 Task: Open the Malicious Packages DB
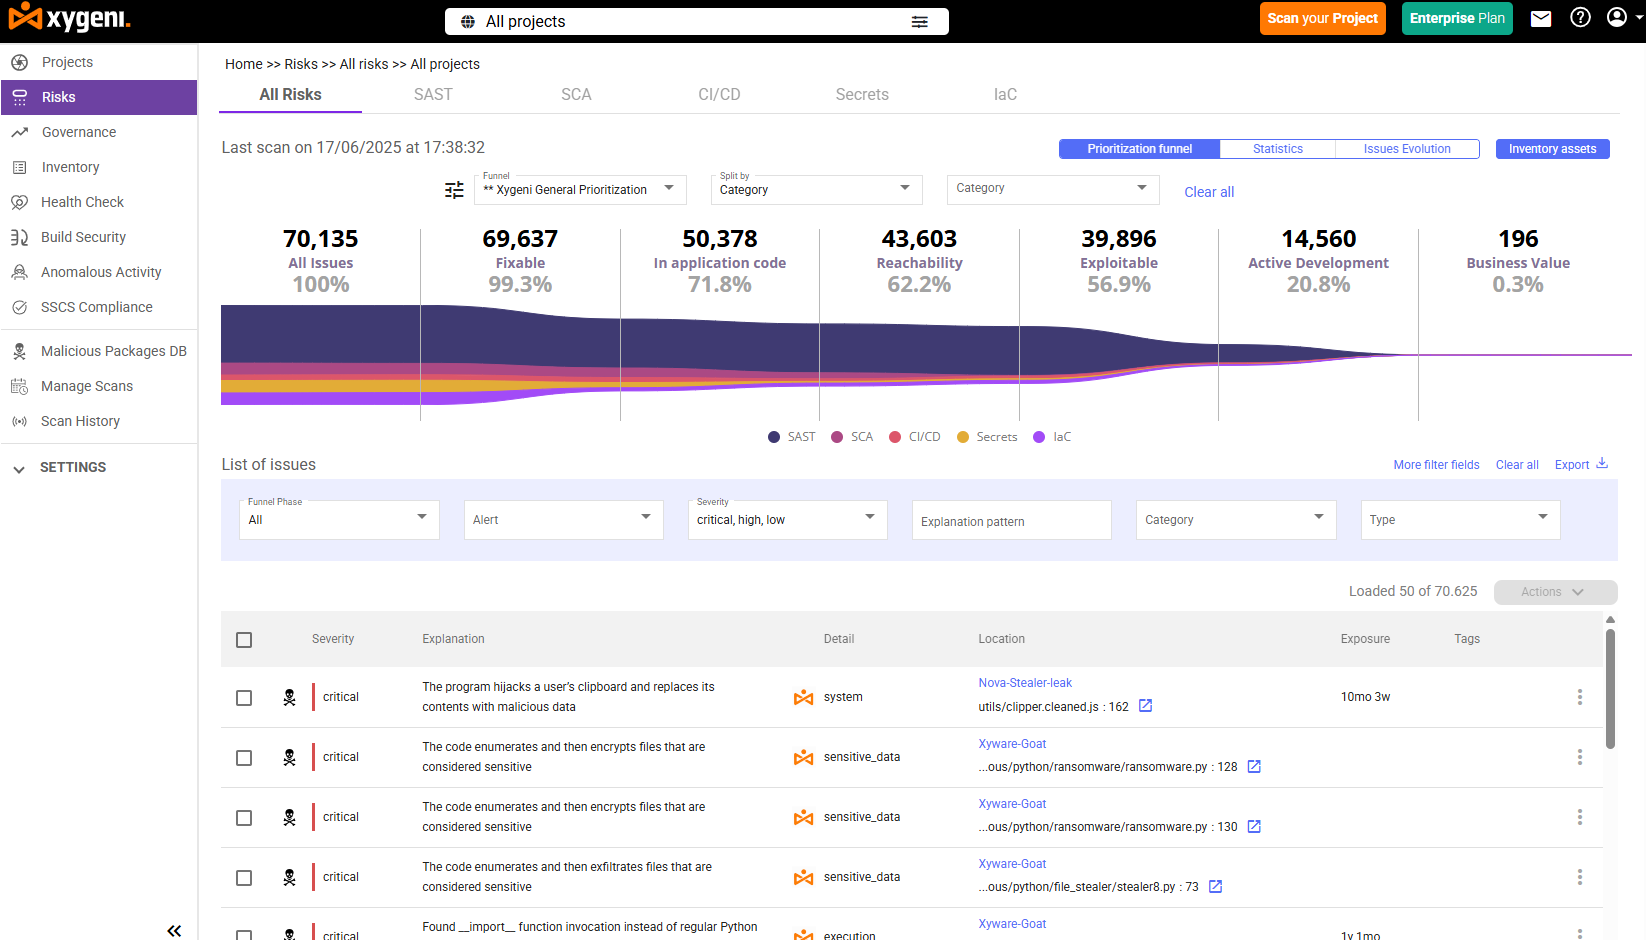113,351
